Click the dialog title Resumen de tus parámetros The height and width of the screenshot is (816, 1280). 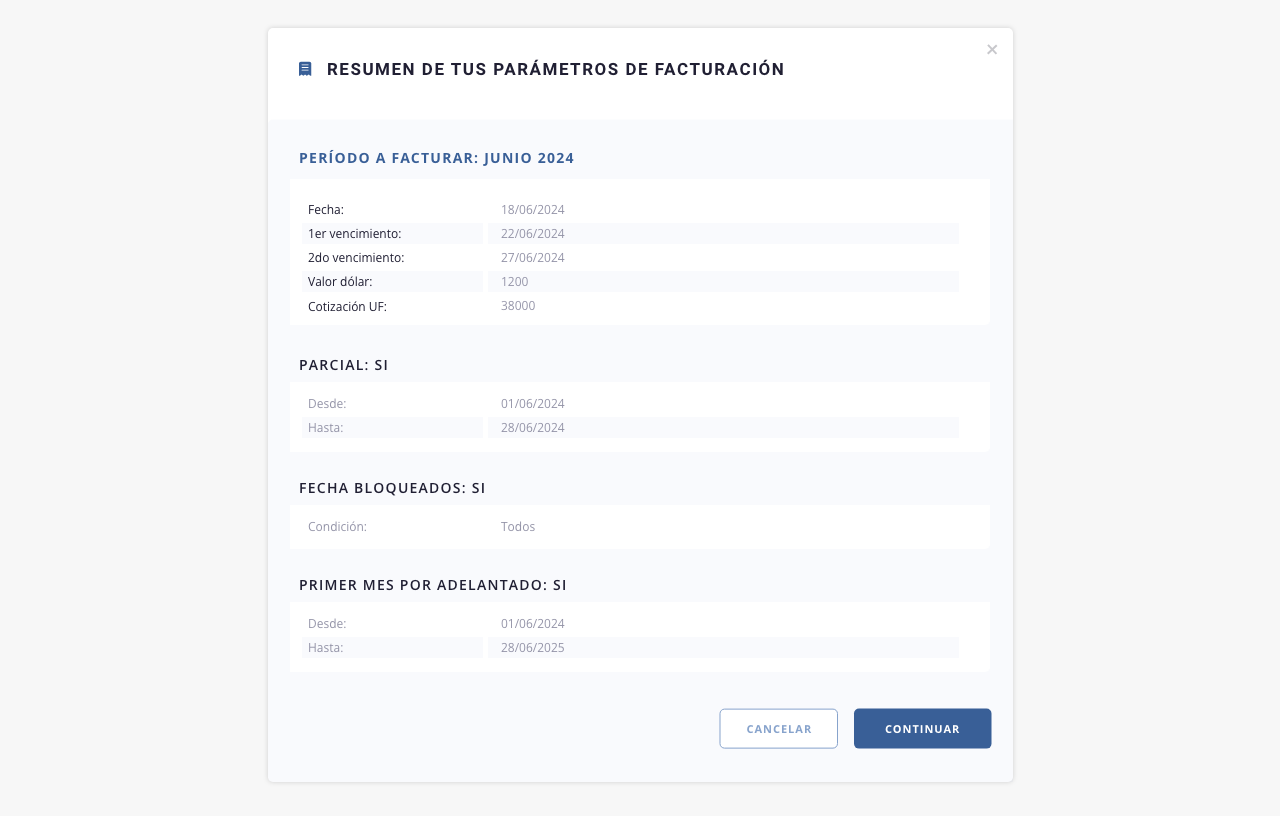[556, 69]
